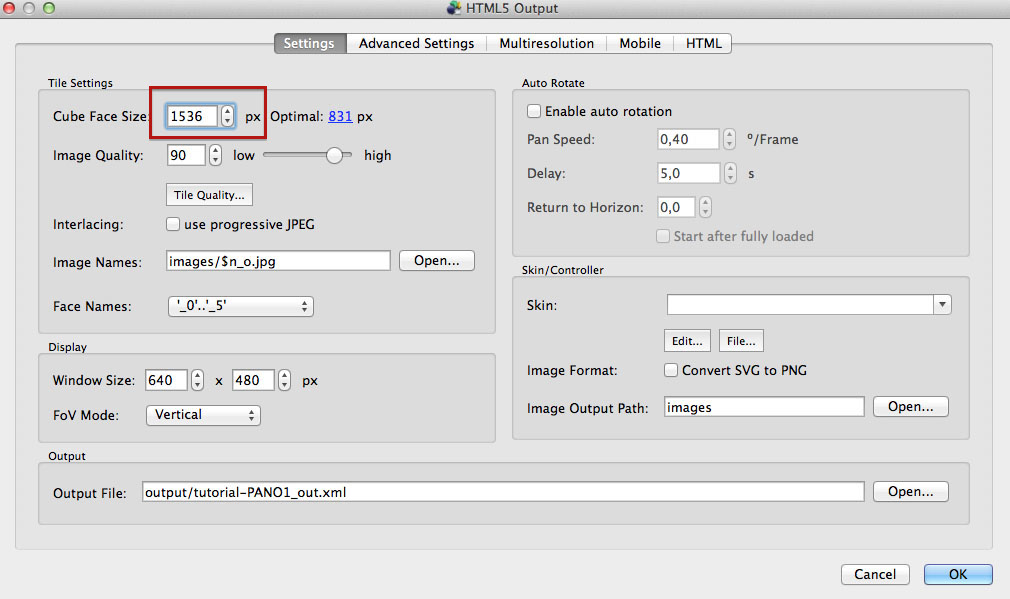
Task: Toggle Convert SVG to PNG checkbox
Action: click(x=671, y=370)
